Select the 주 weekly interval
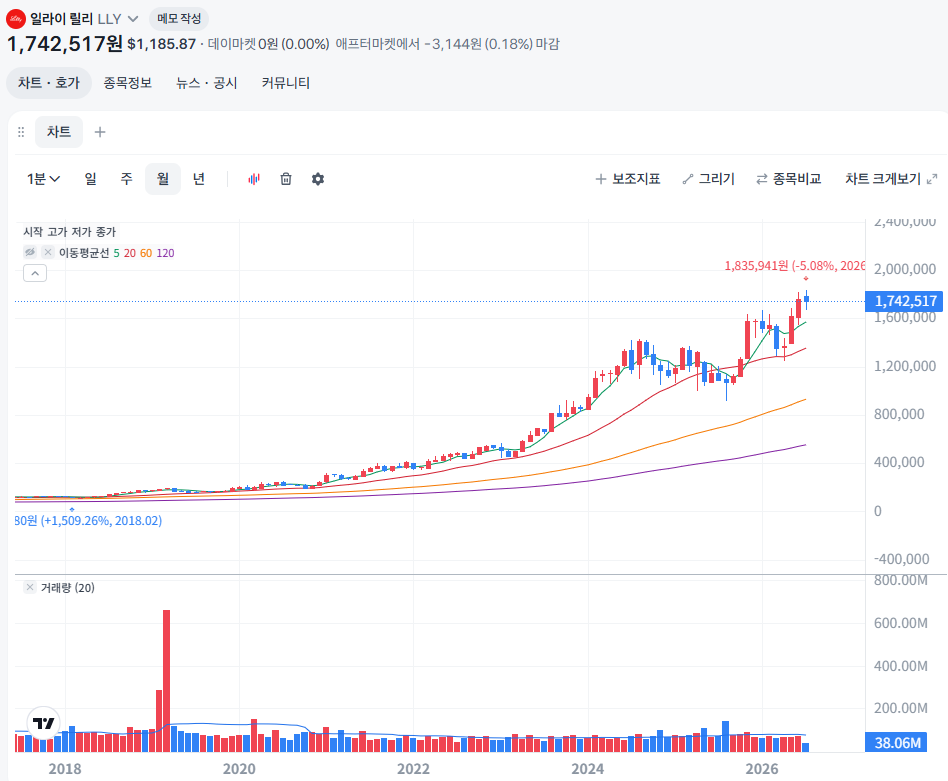The height and width of the screenshot is (781, 948). tap(126, 179)
